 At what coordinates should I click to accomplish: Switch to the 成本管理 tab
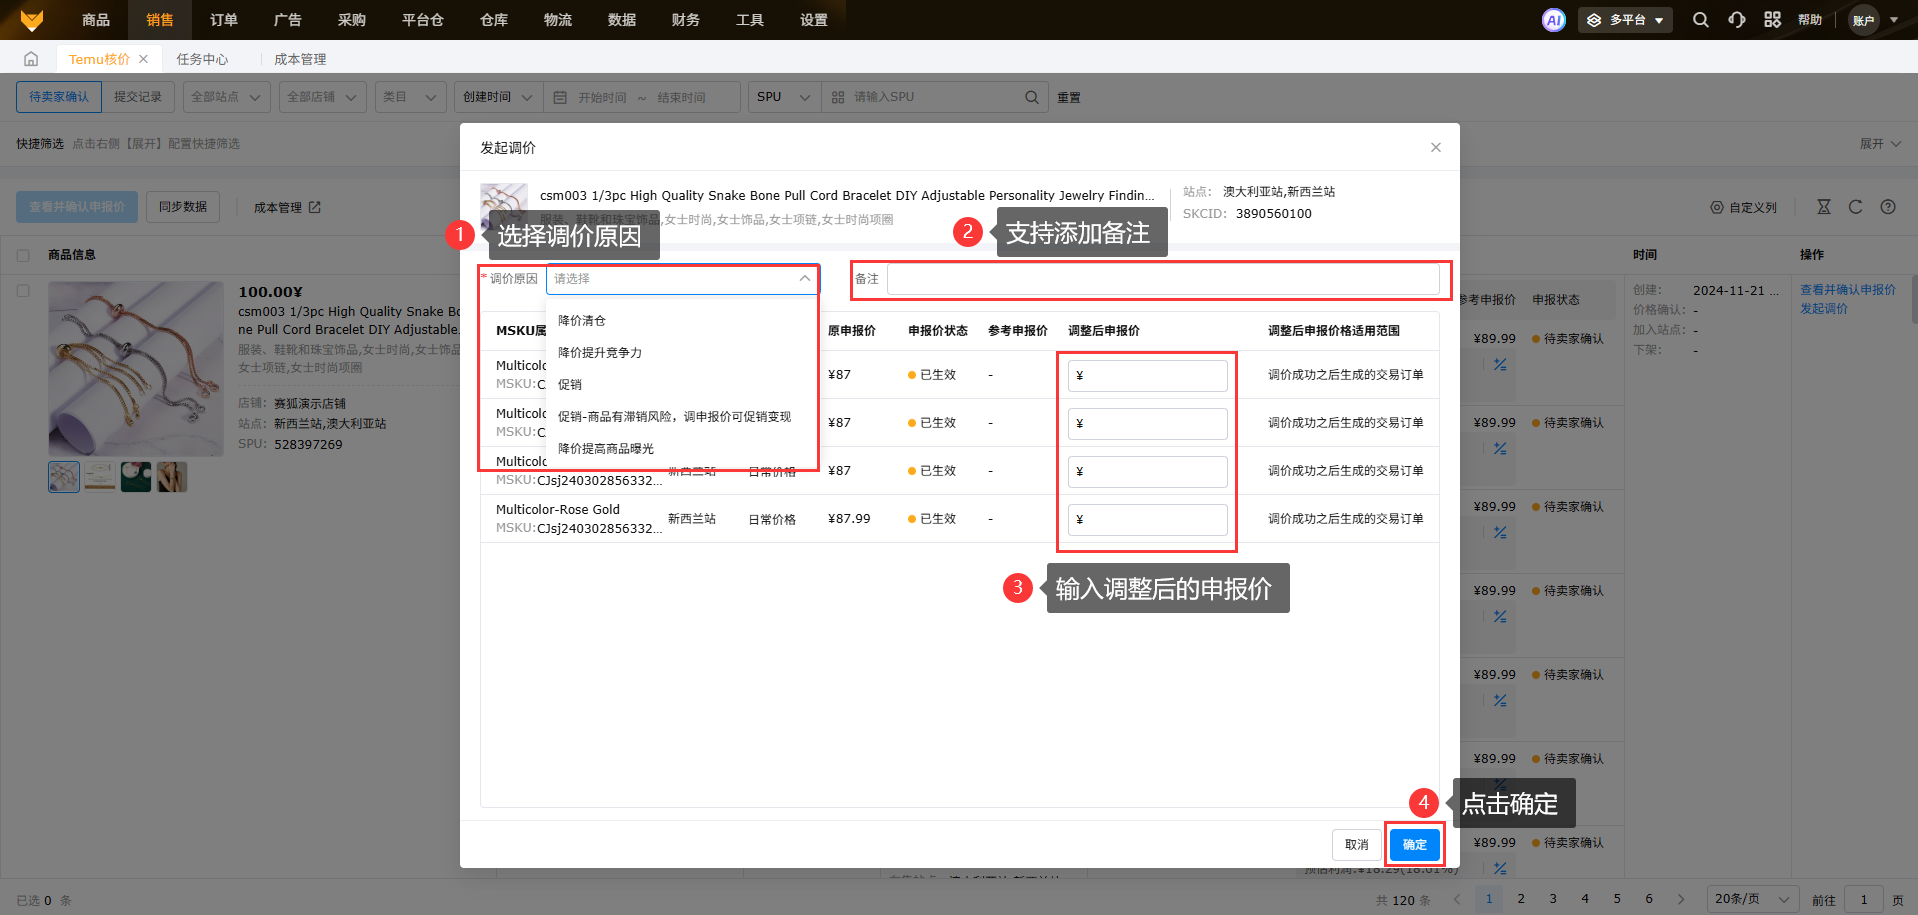(300, 59)
